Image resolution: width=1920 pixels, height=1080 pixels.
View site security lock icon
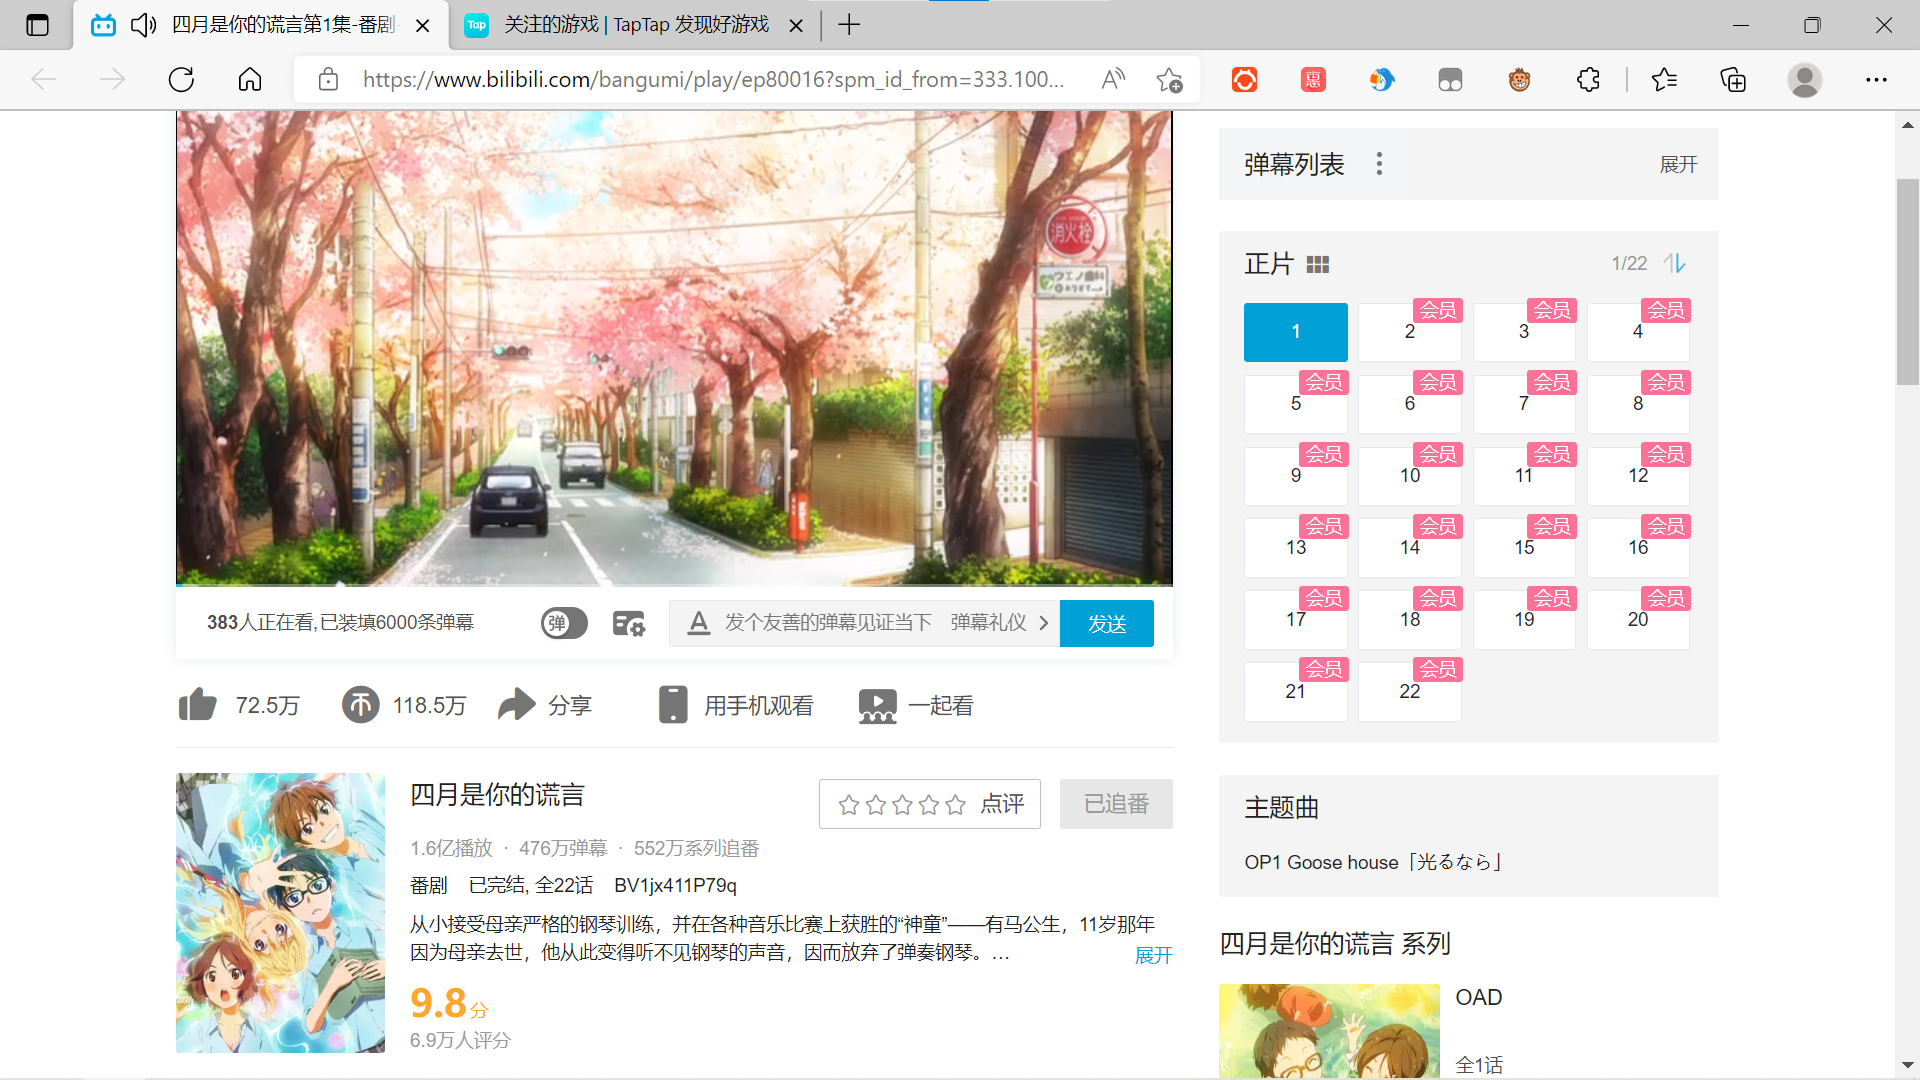(x=328, y=80)
